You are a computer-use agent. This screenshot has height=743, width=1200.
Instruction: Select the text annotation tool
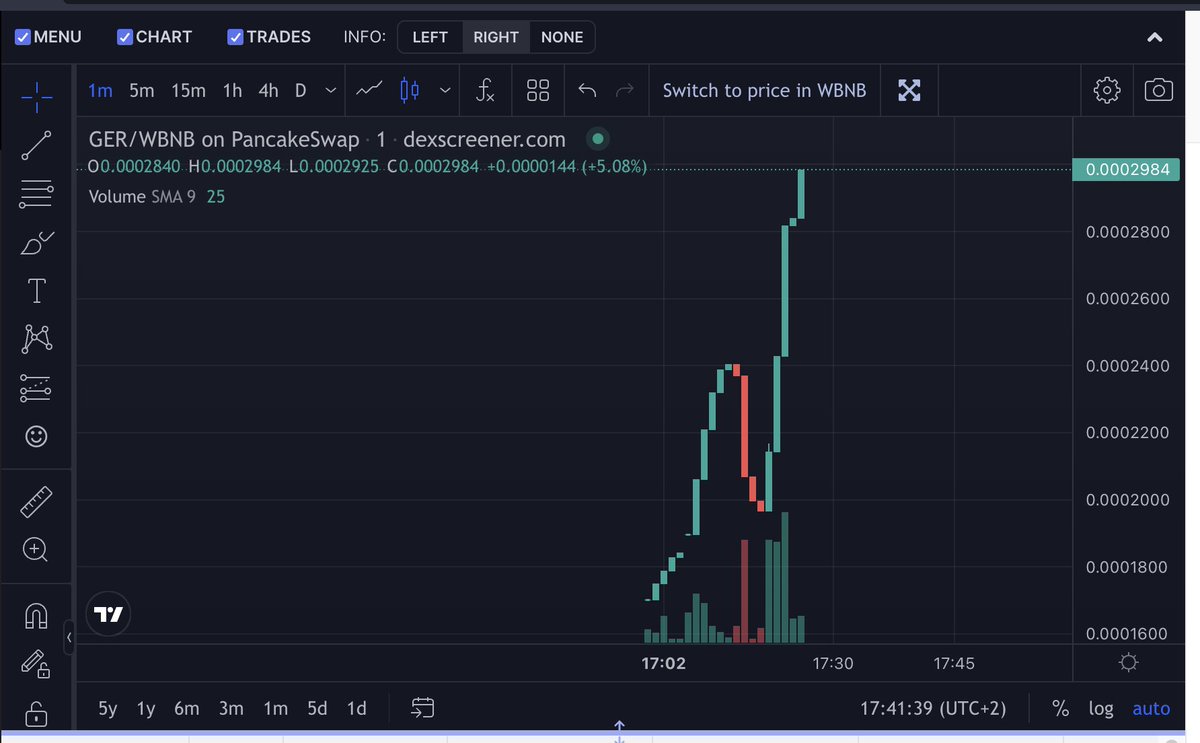tap(37, 291)
